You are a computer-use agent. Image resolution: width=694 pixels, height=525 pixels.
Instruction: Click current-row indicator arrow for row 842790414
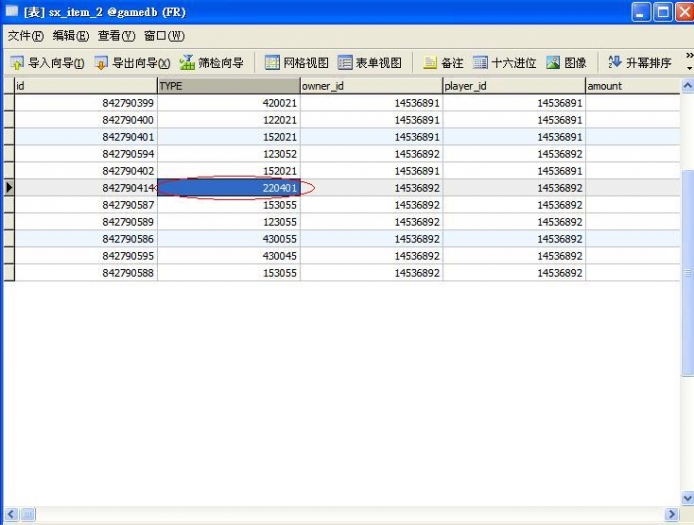9,188
